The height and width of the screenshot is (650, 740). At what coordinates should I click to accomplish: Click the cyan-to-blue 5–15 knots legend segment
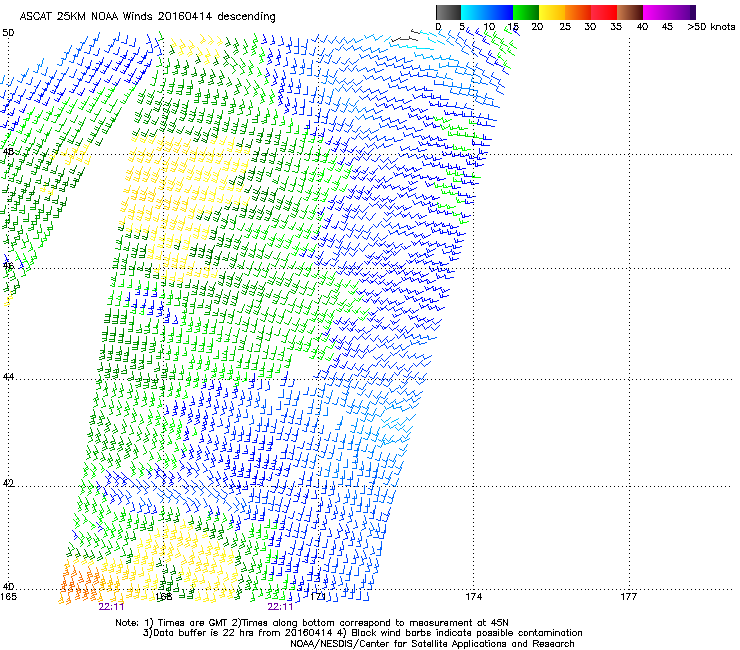pyautogui.click(x=487, y=12)
